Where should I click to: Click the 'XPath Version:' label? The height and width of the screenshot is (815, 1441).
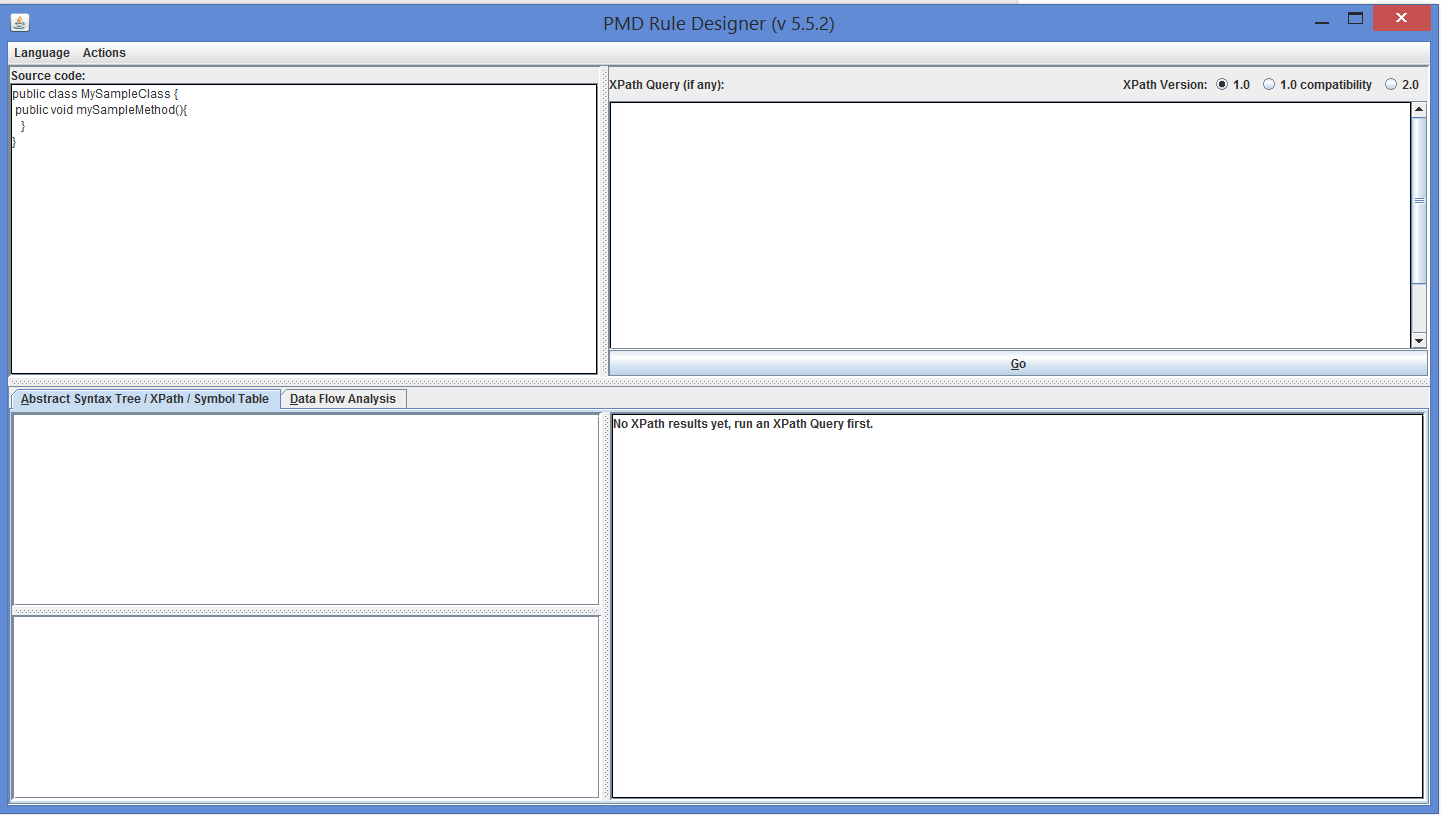pos(1165,85)
